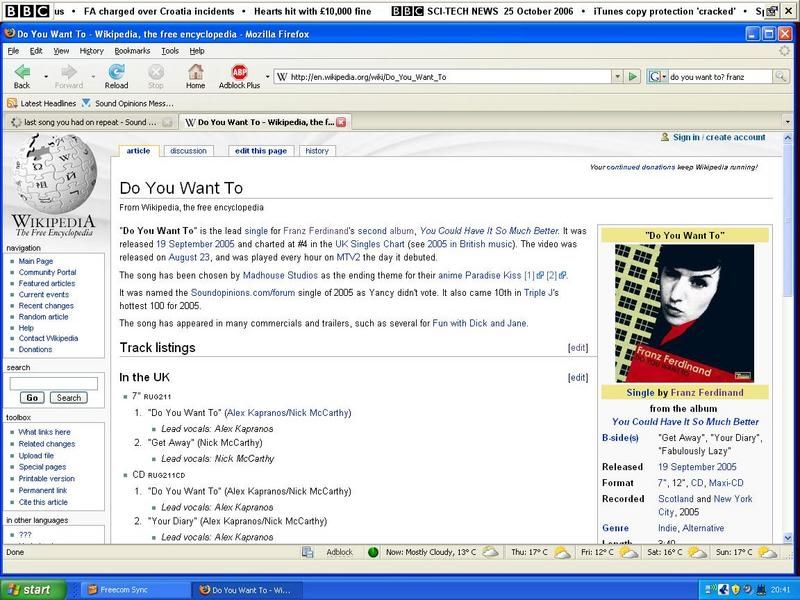This screenshot has width=800, height=600.
Task: Click the Wikipedia globe logo
Action: [x=55, y=174]
